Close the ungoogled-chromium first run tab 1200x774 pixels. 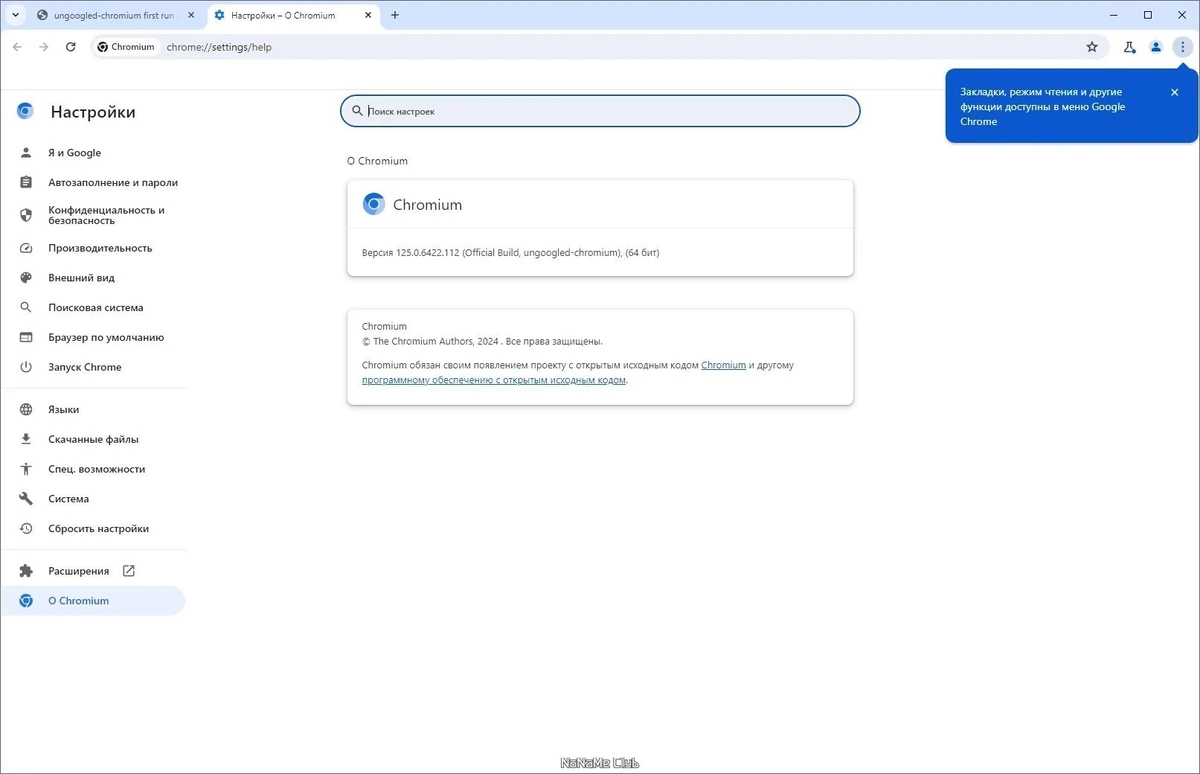191,16
